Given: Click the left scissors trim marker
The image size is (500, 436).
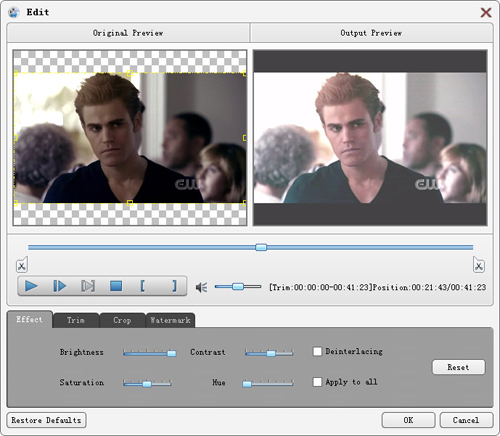Looking at the screenshot, I should click(22, 265).
